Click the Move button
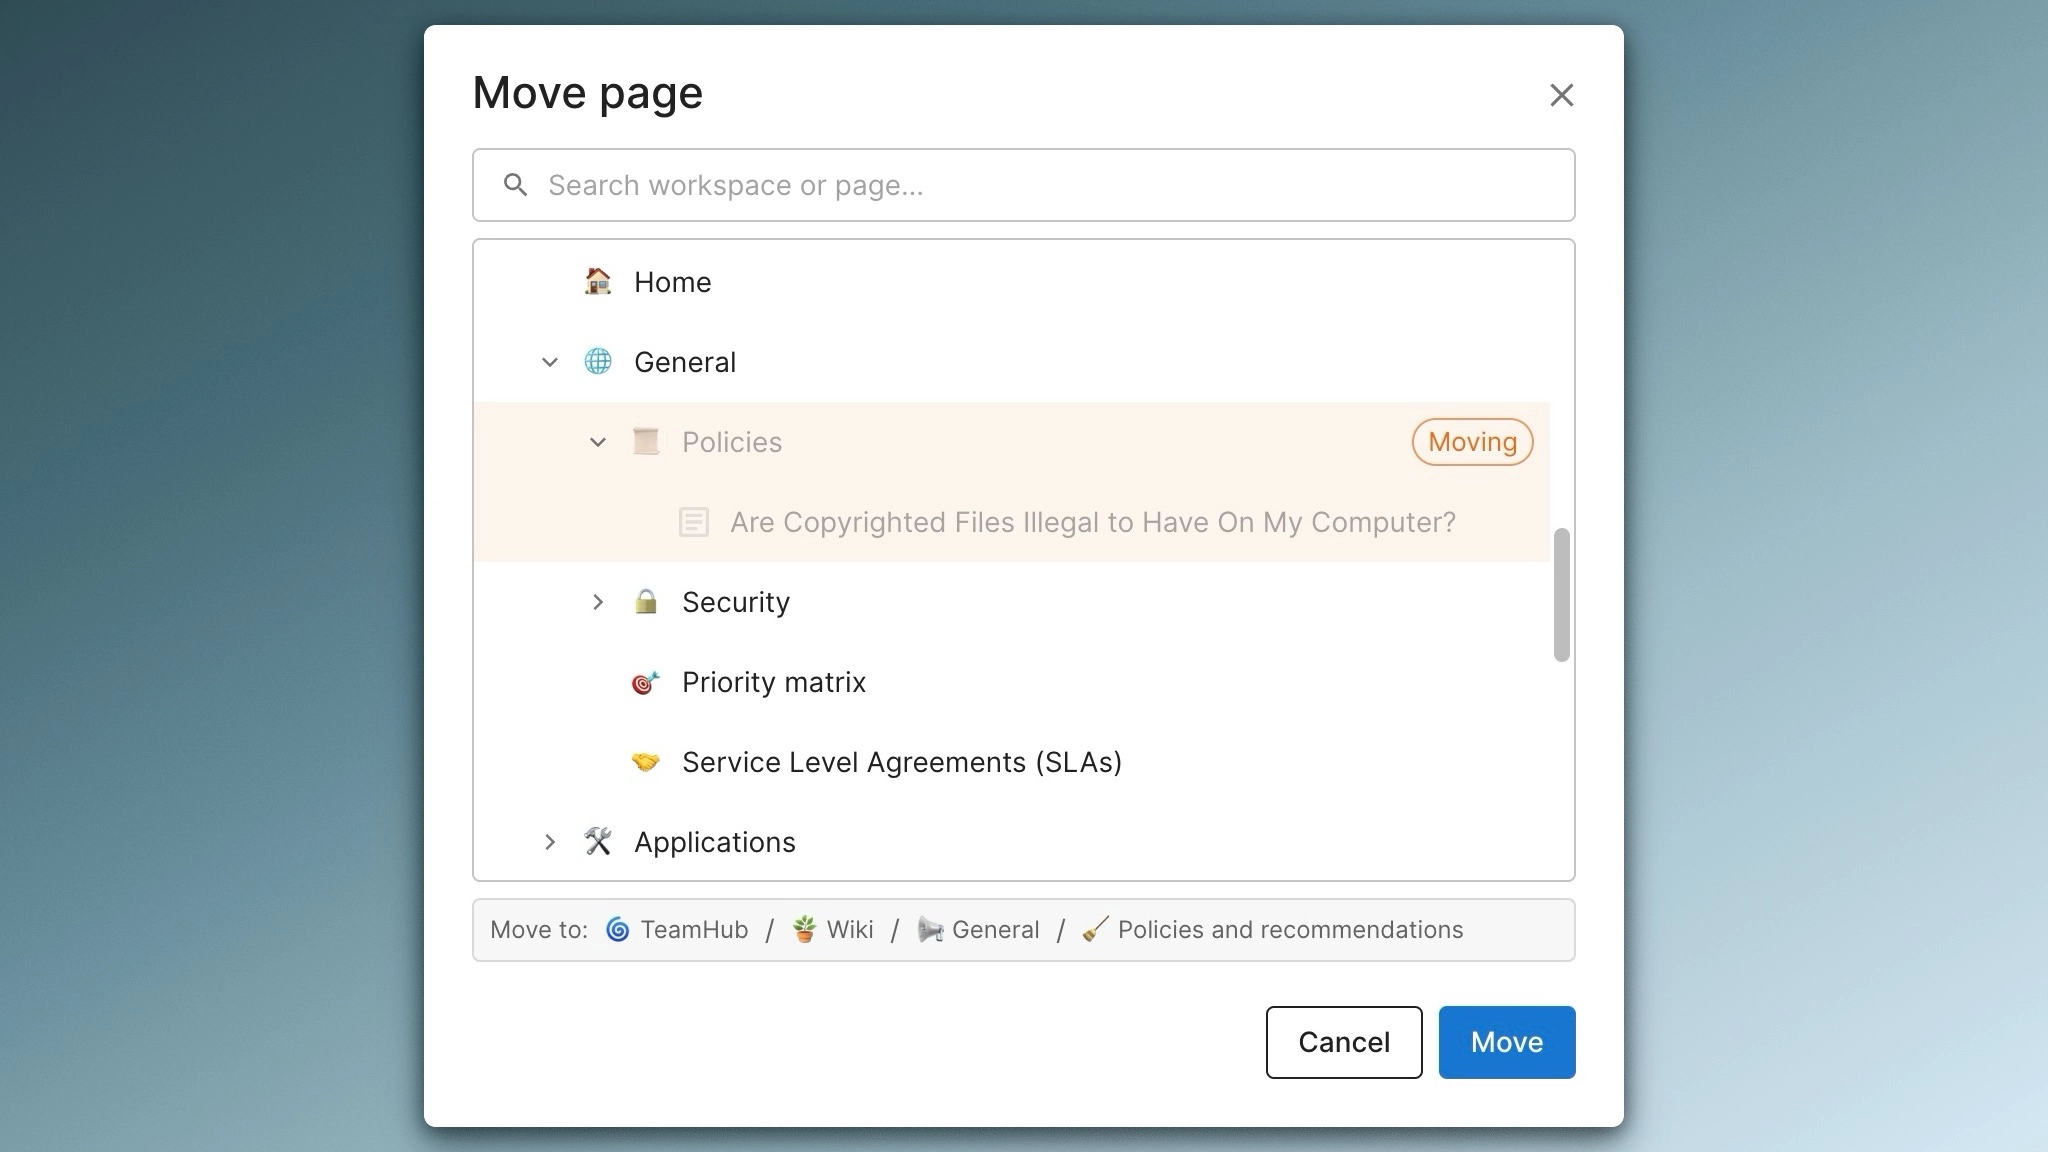Screen dimensions: 2048x1152 [x=1506, y=1042]
